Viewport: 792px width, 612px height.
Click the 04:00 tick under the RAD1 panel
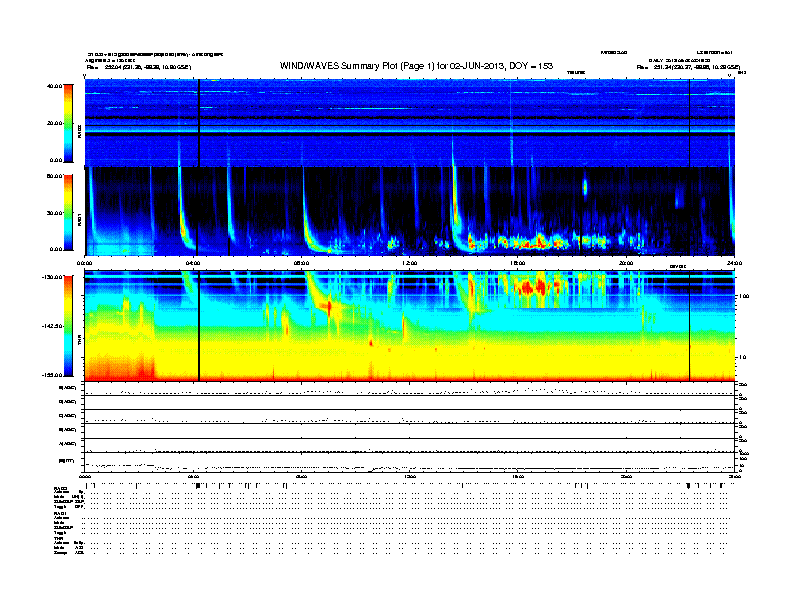click(193, 263)
